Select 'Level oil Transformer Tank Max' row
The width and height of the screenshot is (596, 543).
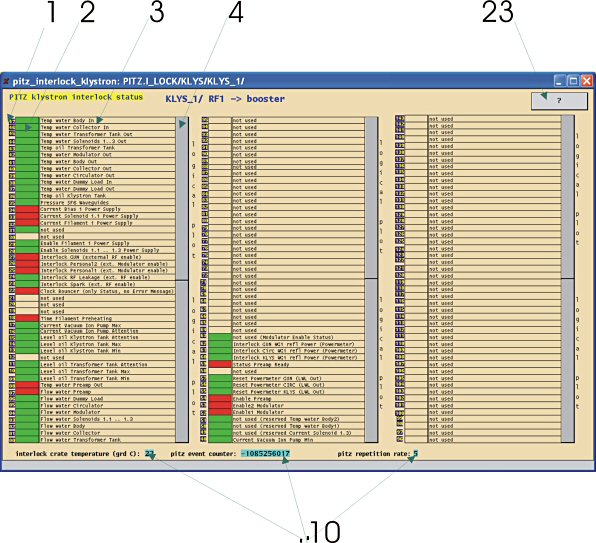[107, 371]
